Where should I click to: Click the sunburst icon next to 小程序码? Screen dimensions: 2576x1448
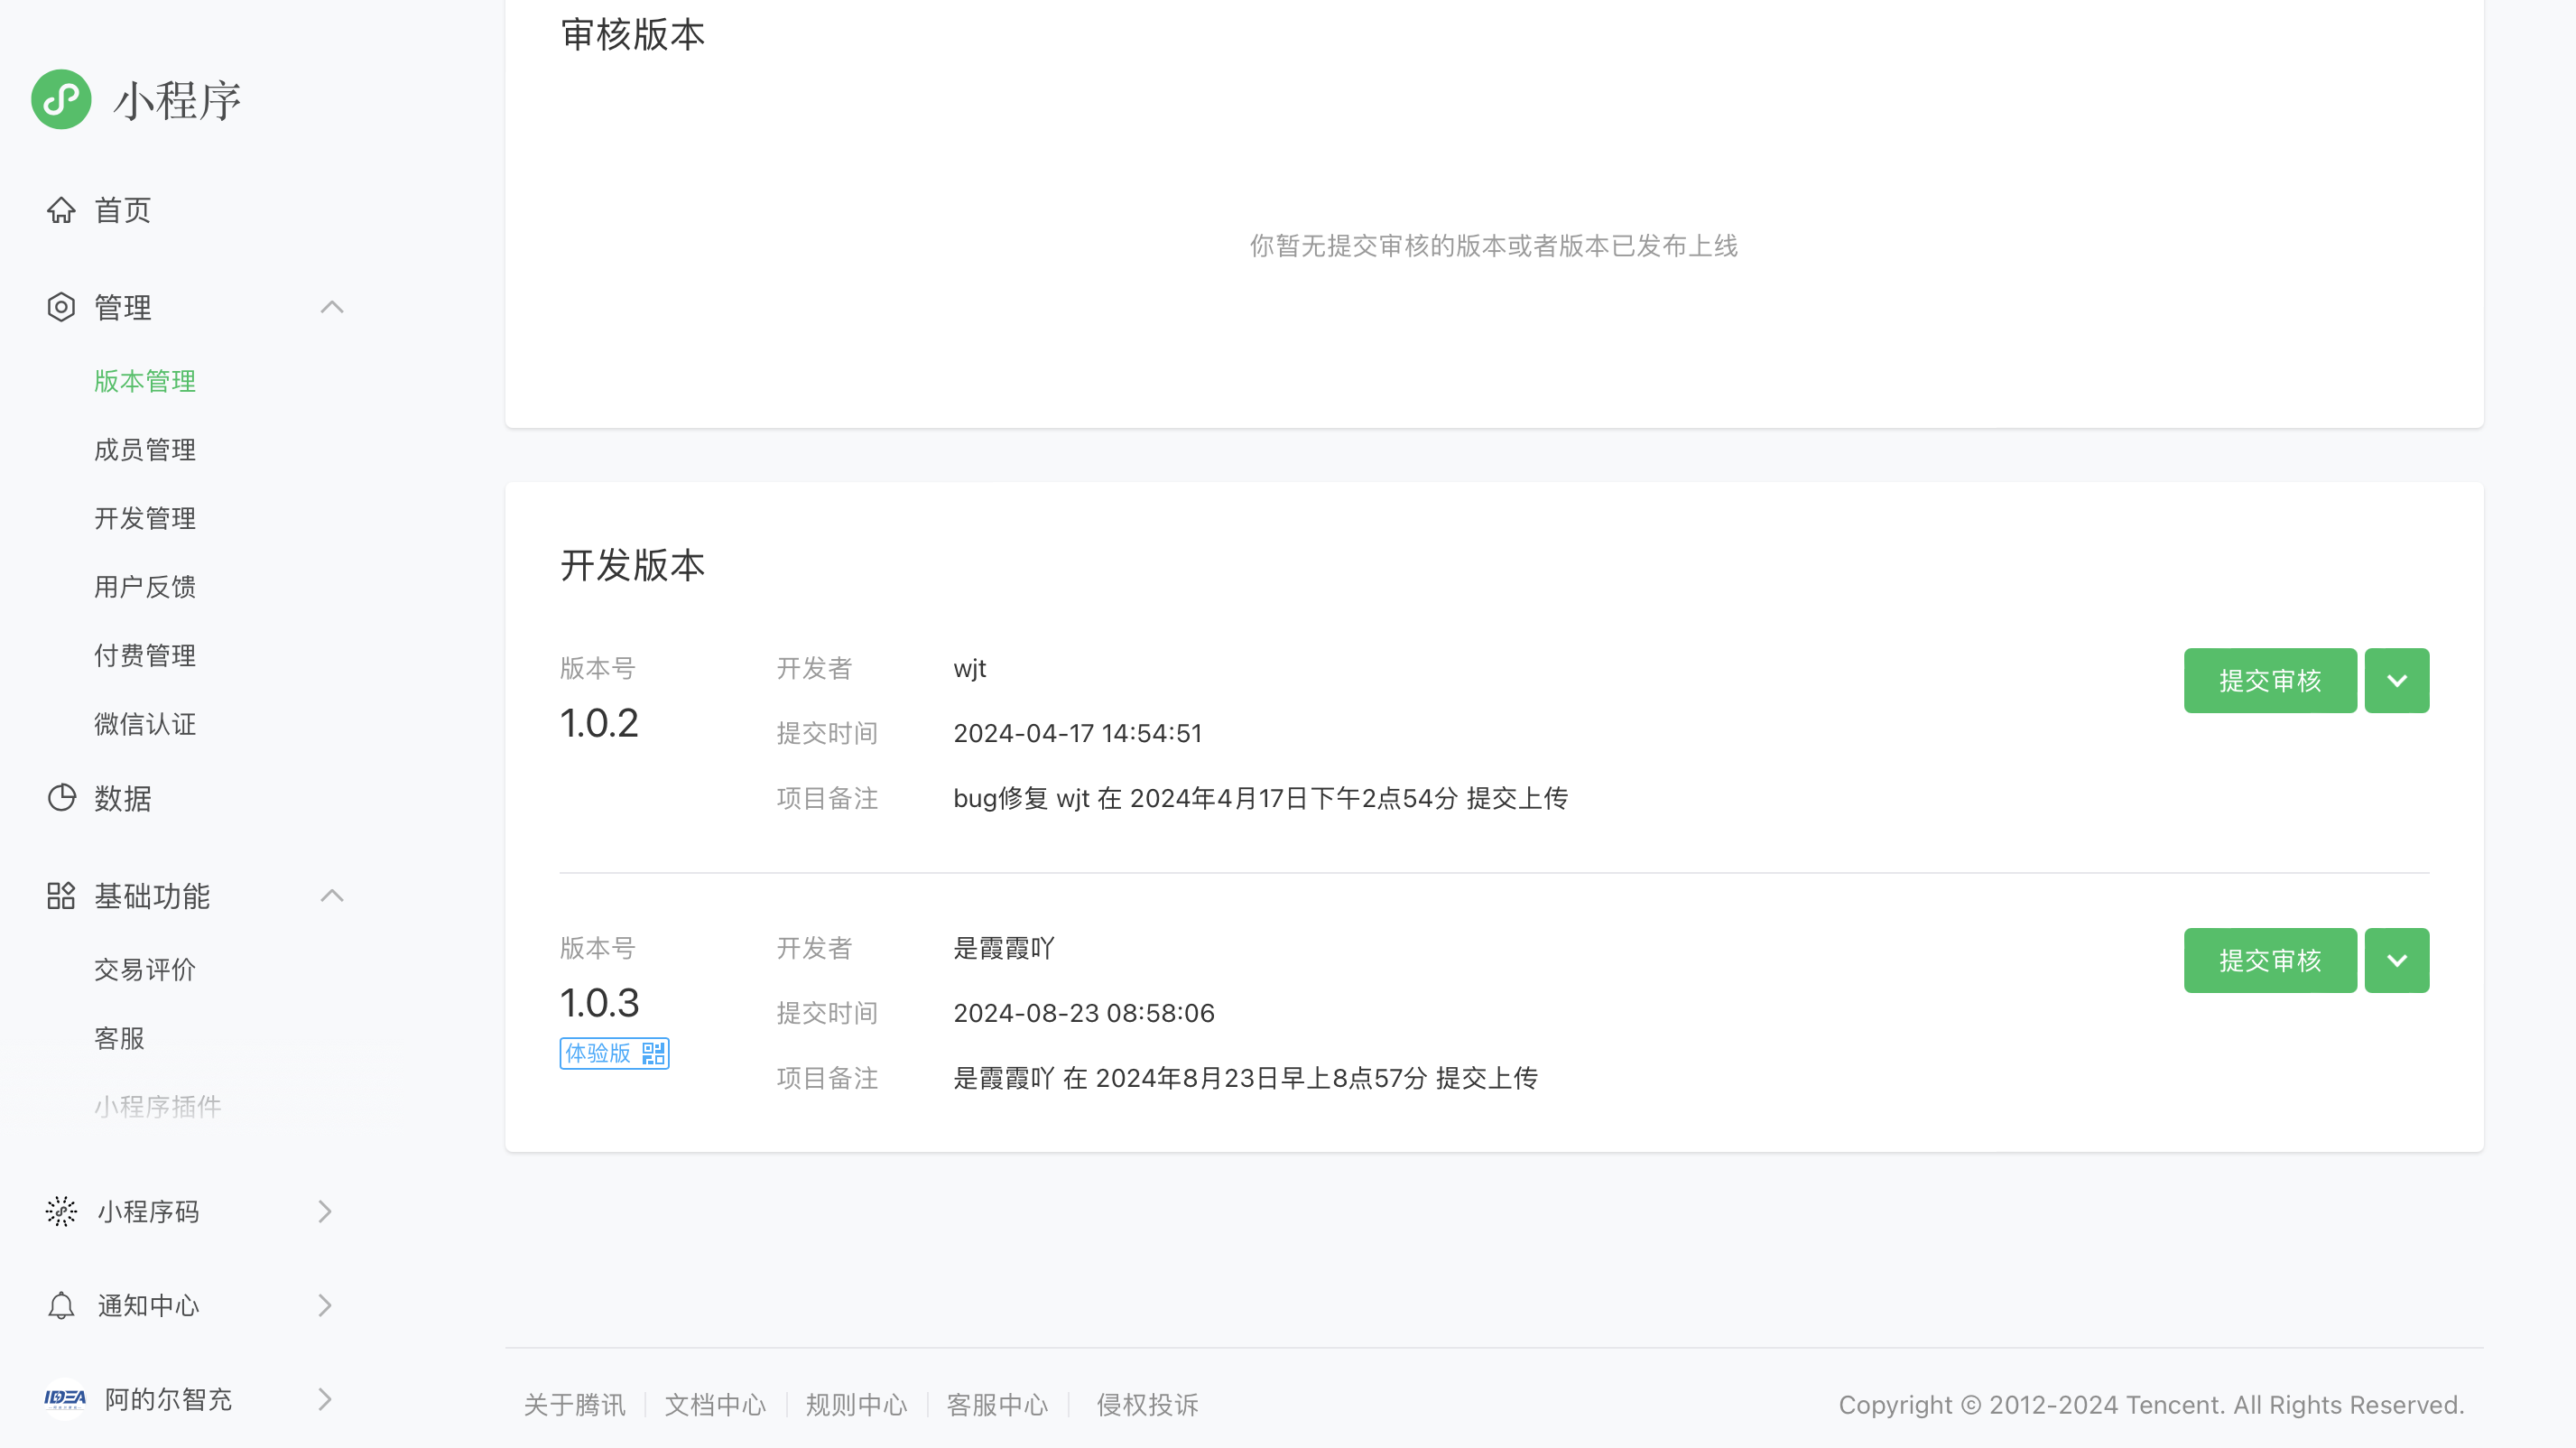pyautogui.click(x=61, y=1211)
